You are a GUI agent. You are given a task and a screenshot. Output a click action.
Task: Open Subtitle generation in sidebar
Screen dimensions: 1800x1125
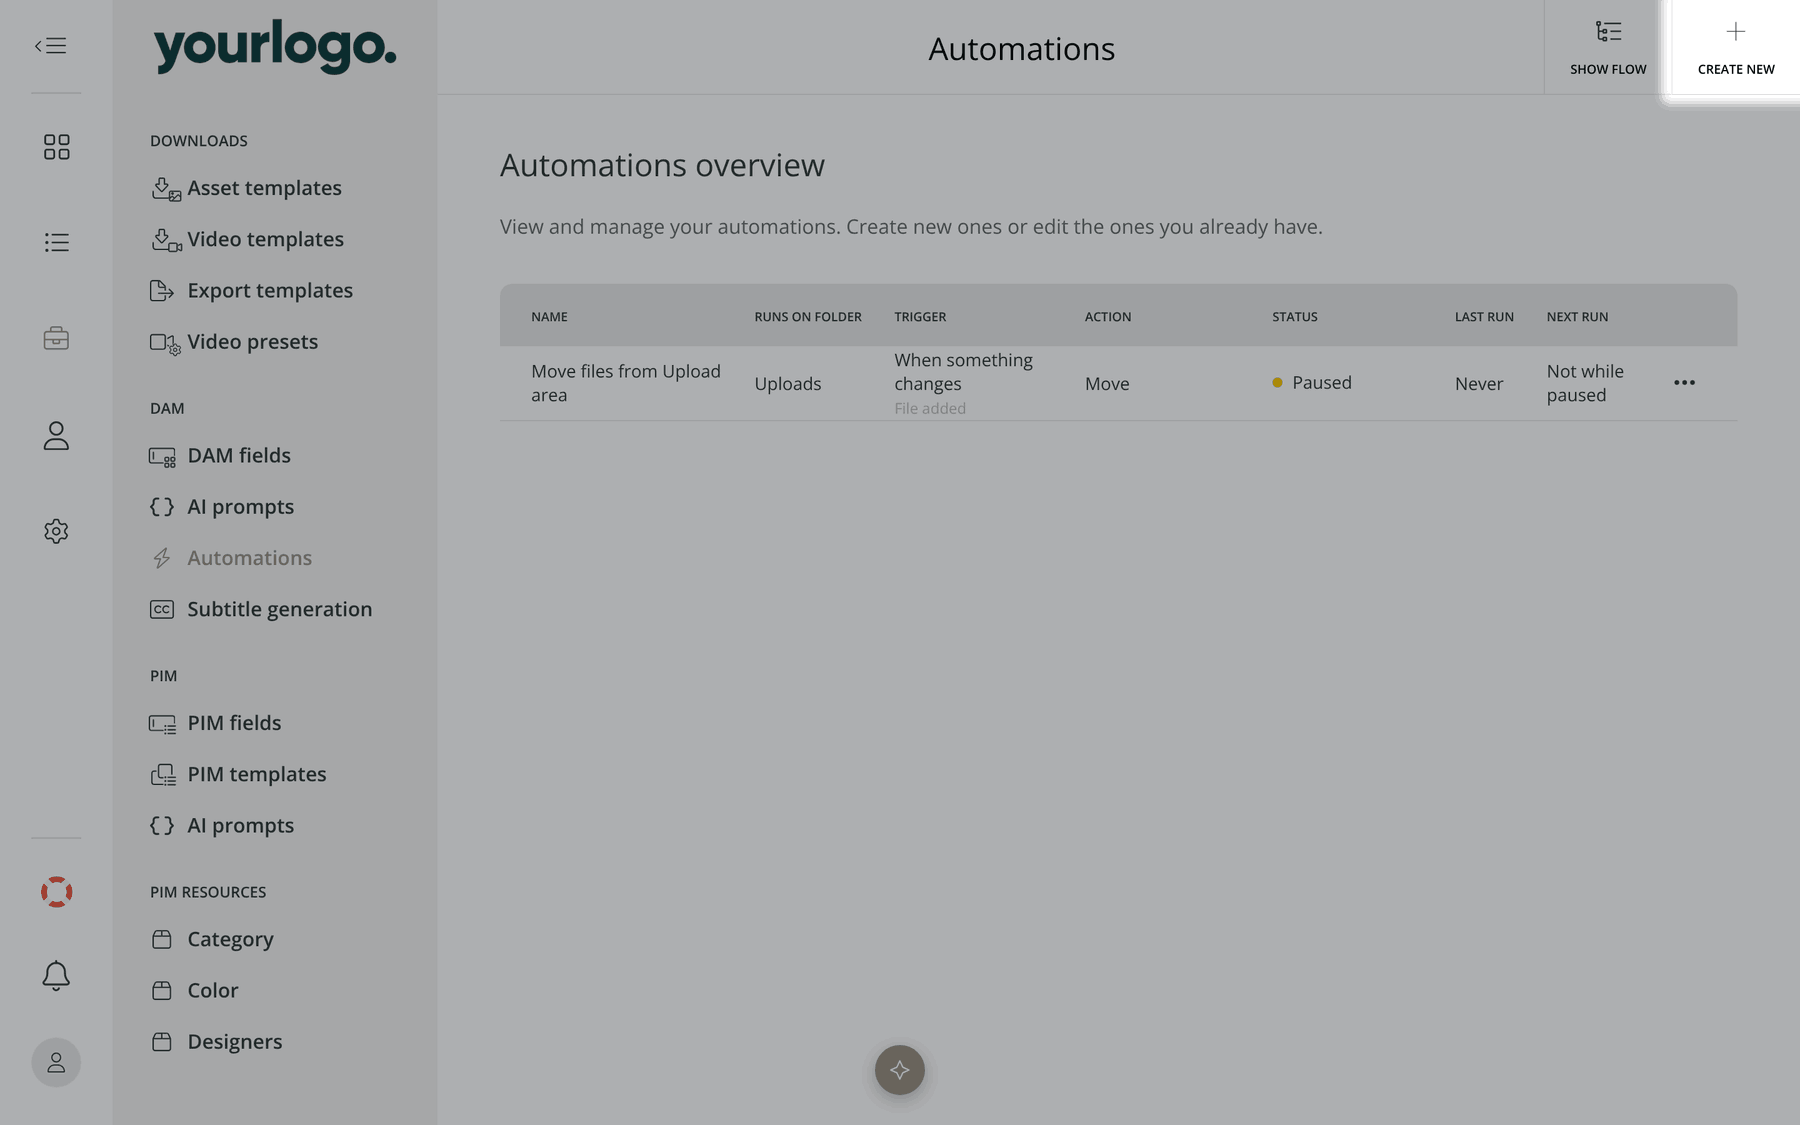point(261,609)
